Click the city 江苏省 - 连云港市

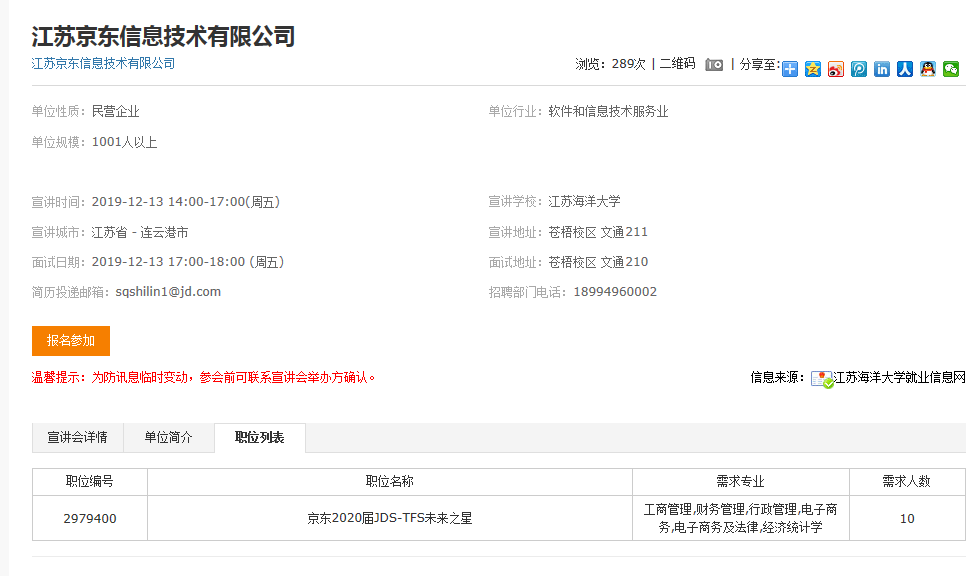(x=140, y=233)
